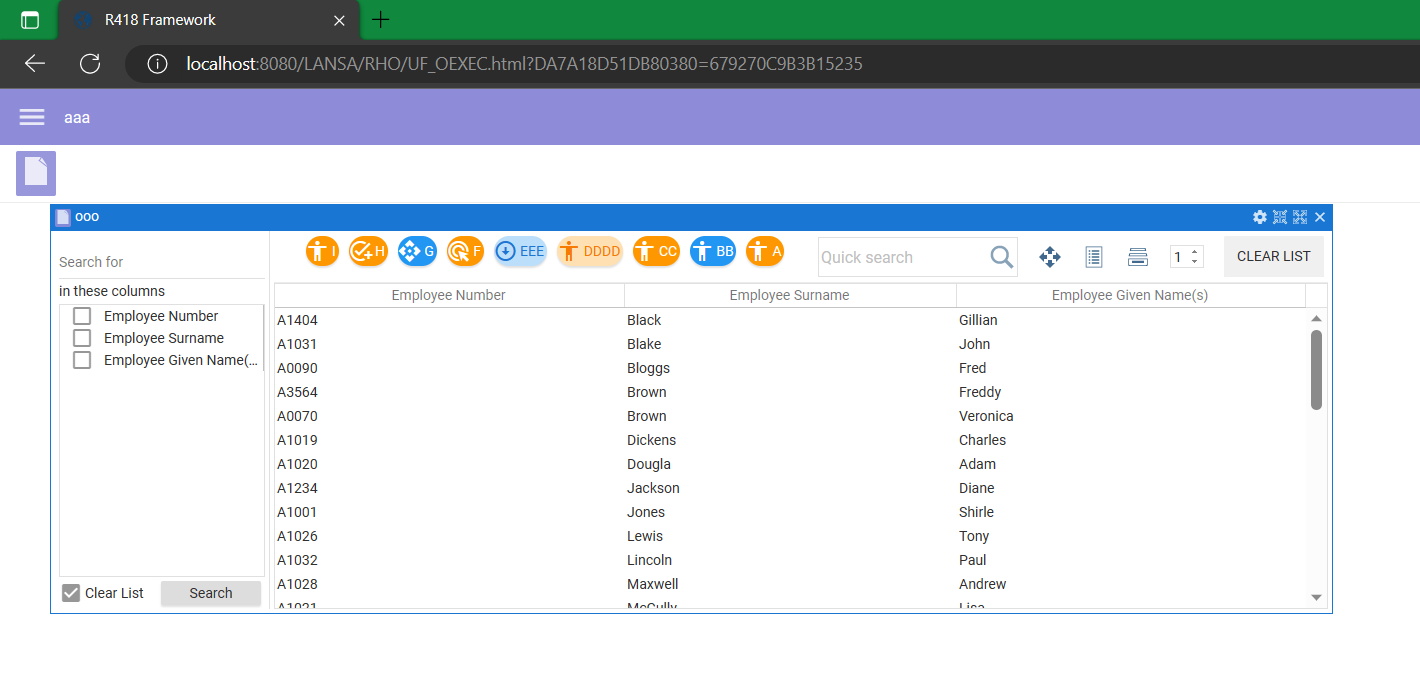This screenshot has height=678, width=1420.
Task: Tick the Employee Number checkbox
Action: 82,316
